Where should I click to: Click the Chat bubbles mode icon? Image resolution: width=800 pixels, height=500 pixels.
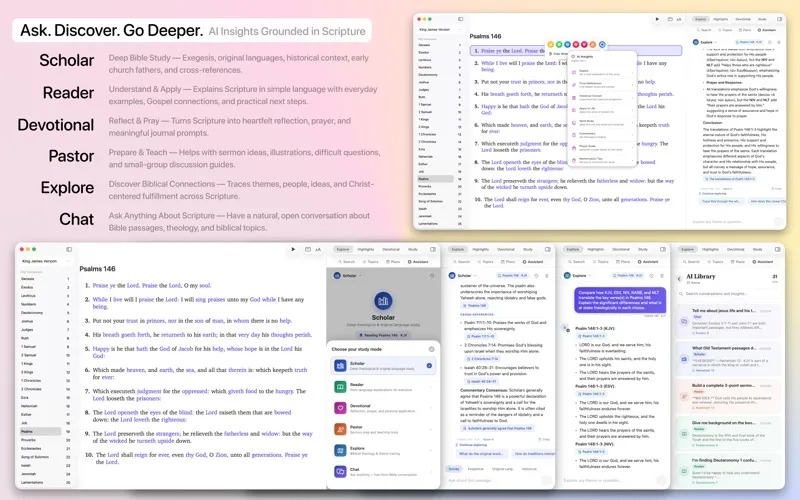[340, 471]
